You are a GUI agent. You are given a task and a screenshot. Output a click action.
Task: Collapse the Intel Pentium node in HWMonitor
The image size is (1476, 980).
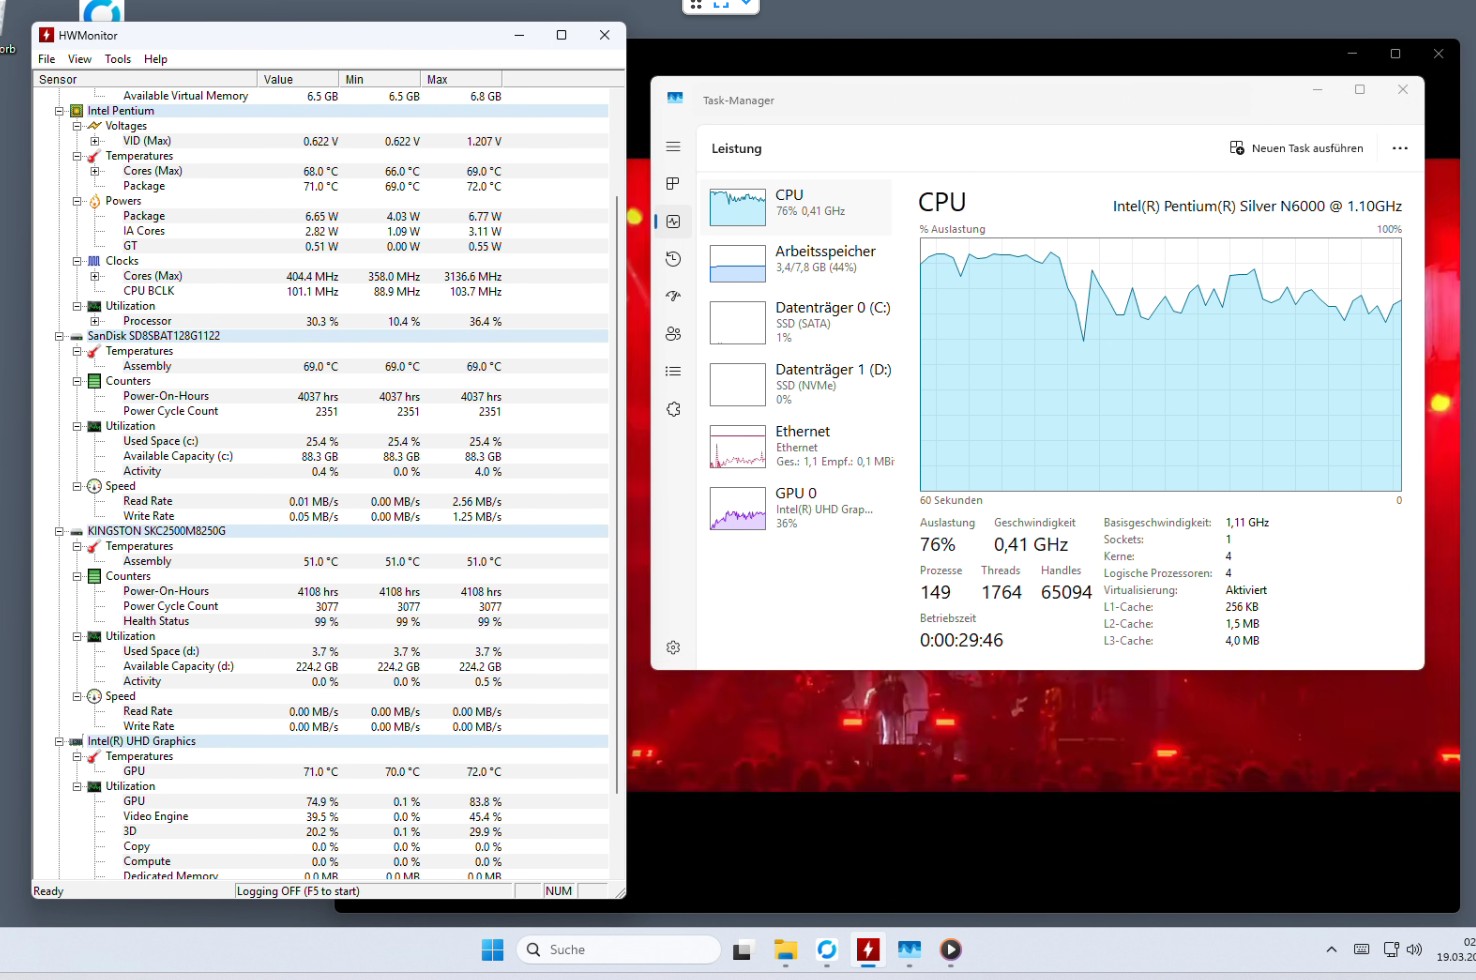tap(59, 111)
